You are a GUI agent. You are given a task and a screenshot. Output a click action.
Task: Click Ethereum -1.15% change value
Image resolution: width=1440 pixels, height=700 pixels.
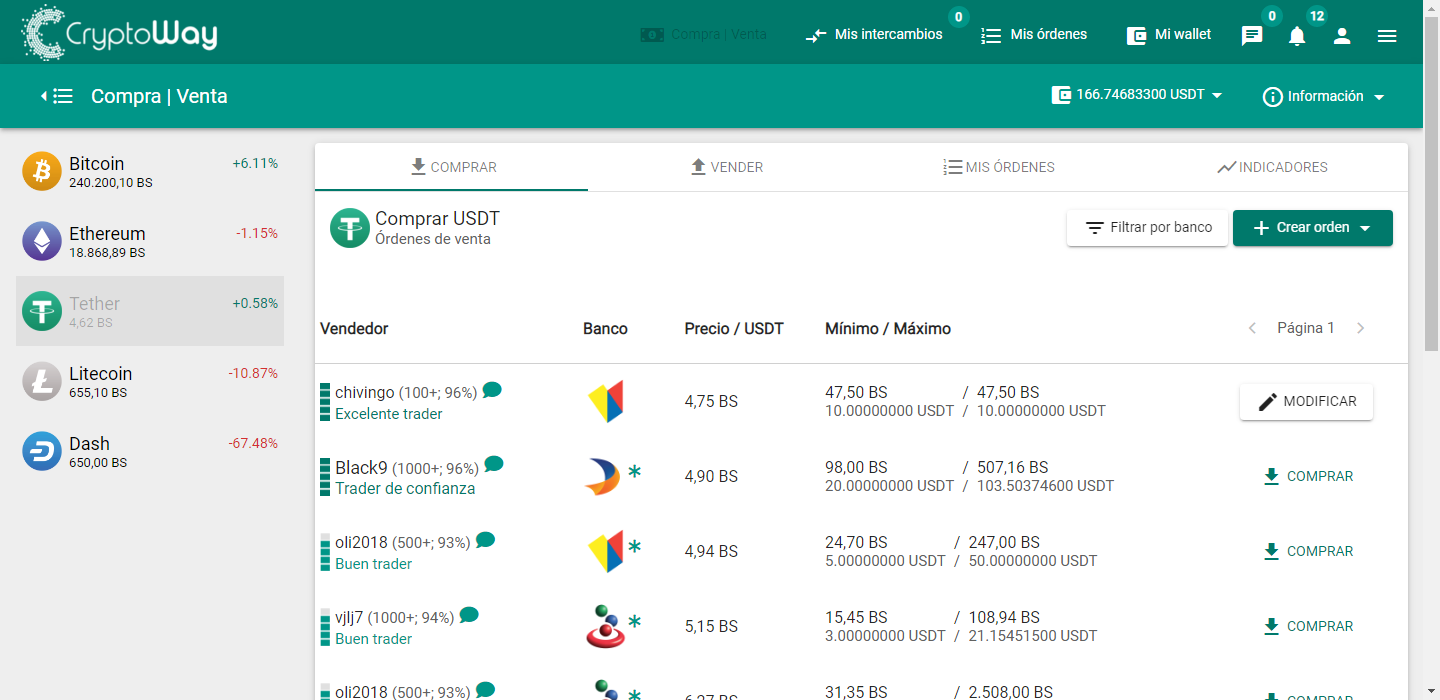(257, 233)
